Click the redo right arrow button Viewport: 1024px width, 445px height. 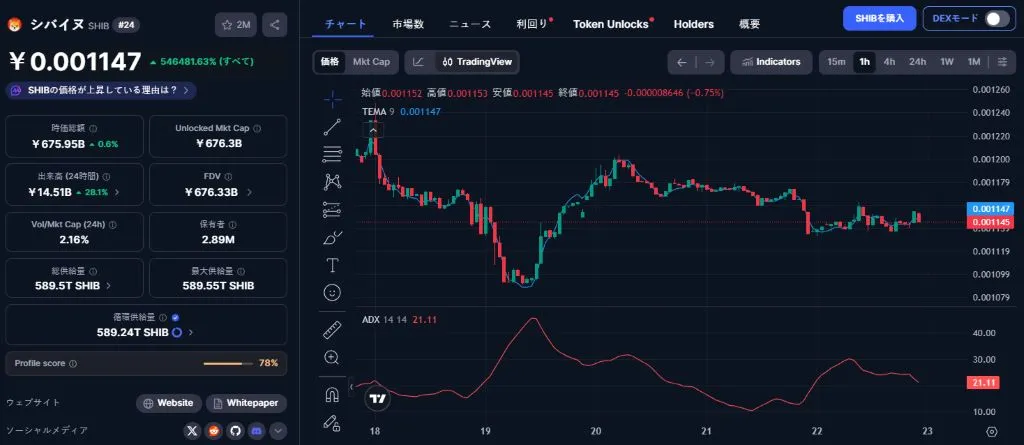[710, 62]
